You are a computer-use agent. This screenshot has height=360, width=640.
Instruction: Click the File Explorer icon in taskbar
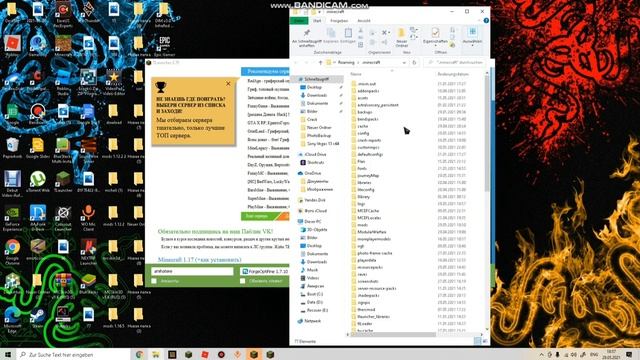(x=156, y=354)
